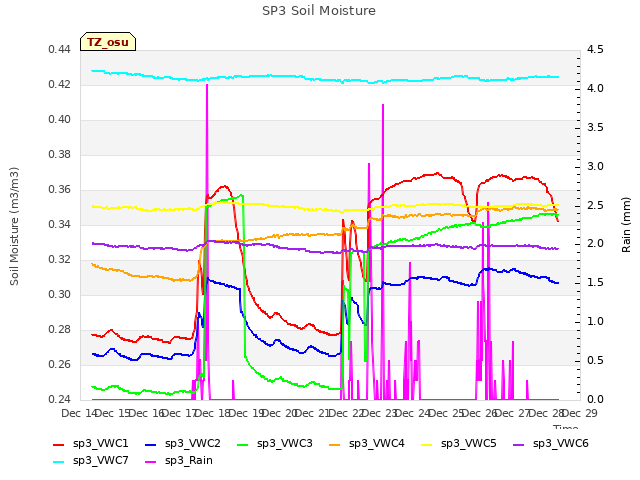Click the sp3_VWC5 legend label

(469, 444)
